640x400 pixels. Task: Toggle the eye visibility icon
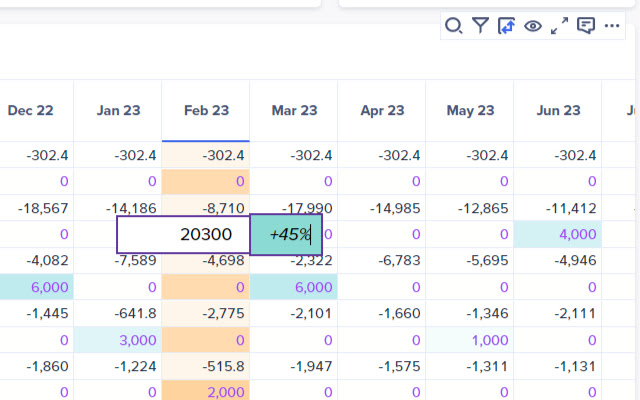click(533, 26)
